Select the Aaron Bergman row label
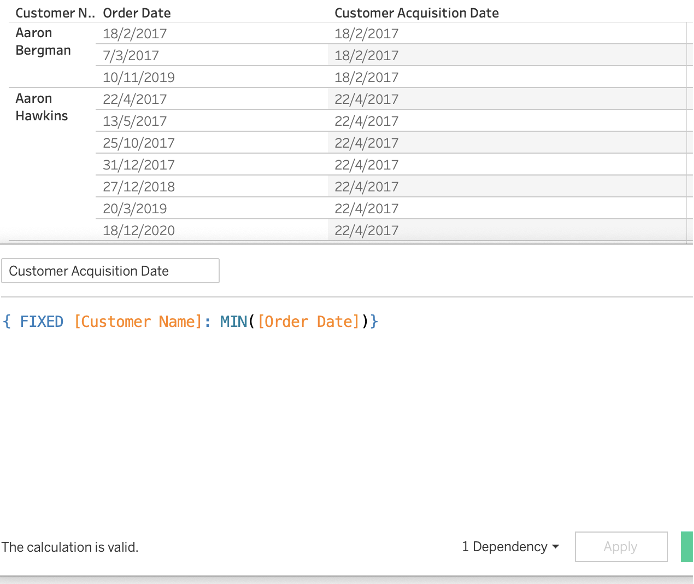Screen dimensions: 694x584 pyautogui.click(x=43, y=42)
